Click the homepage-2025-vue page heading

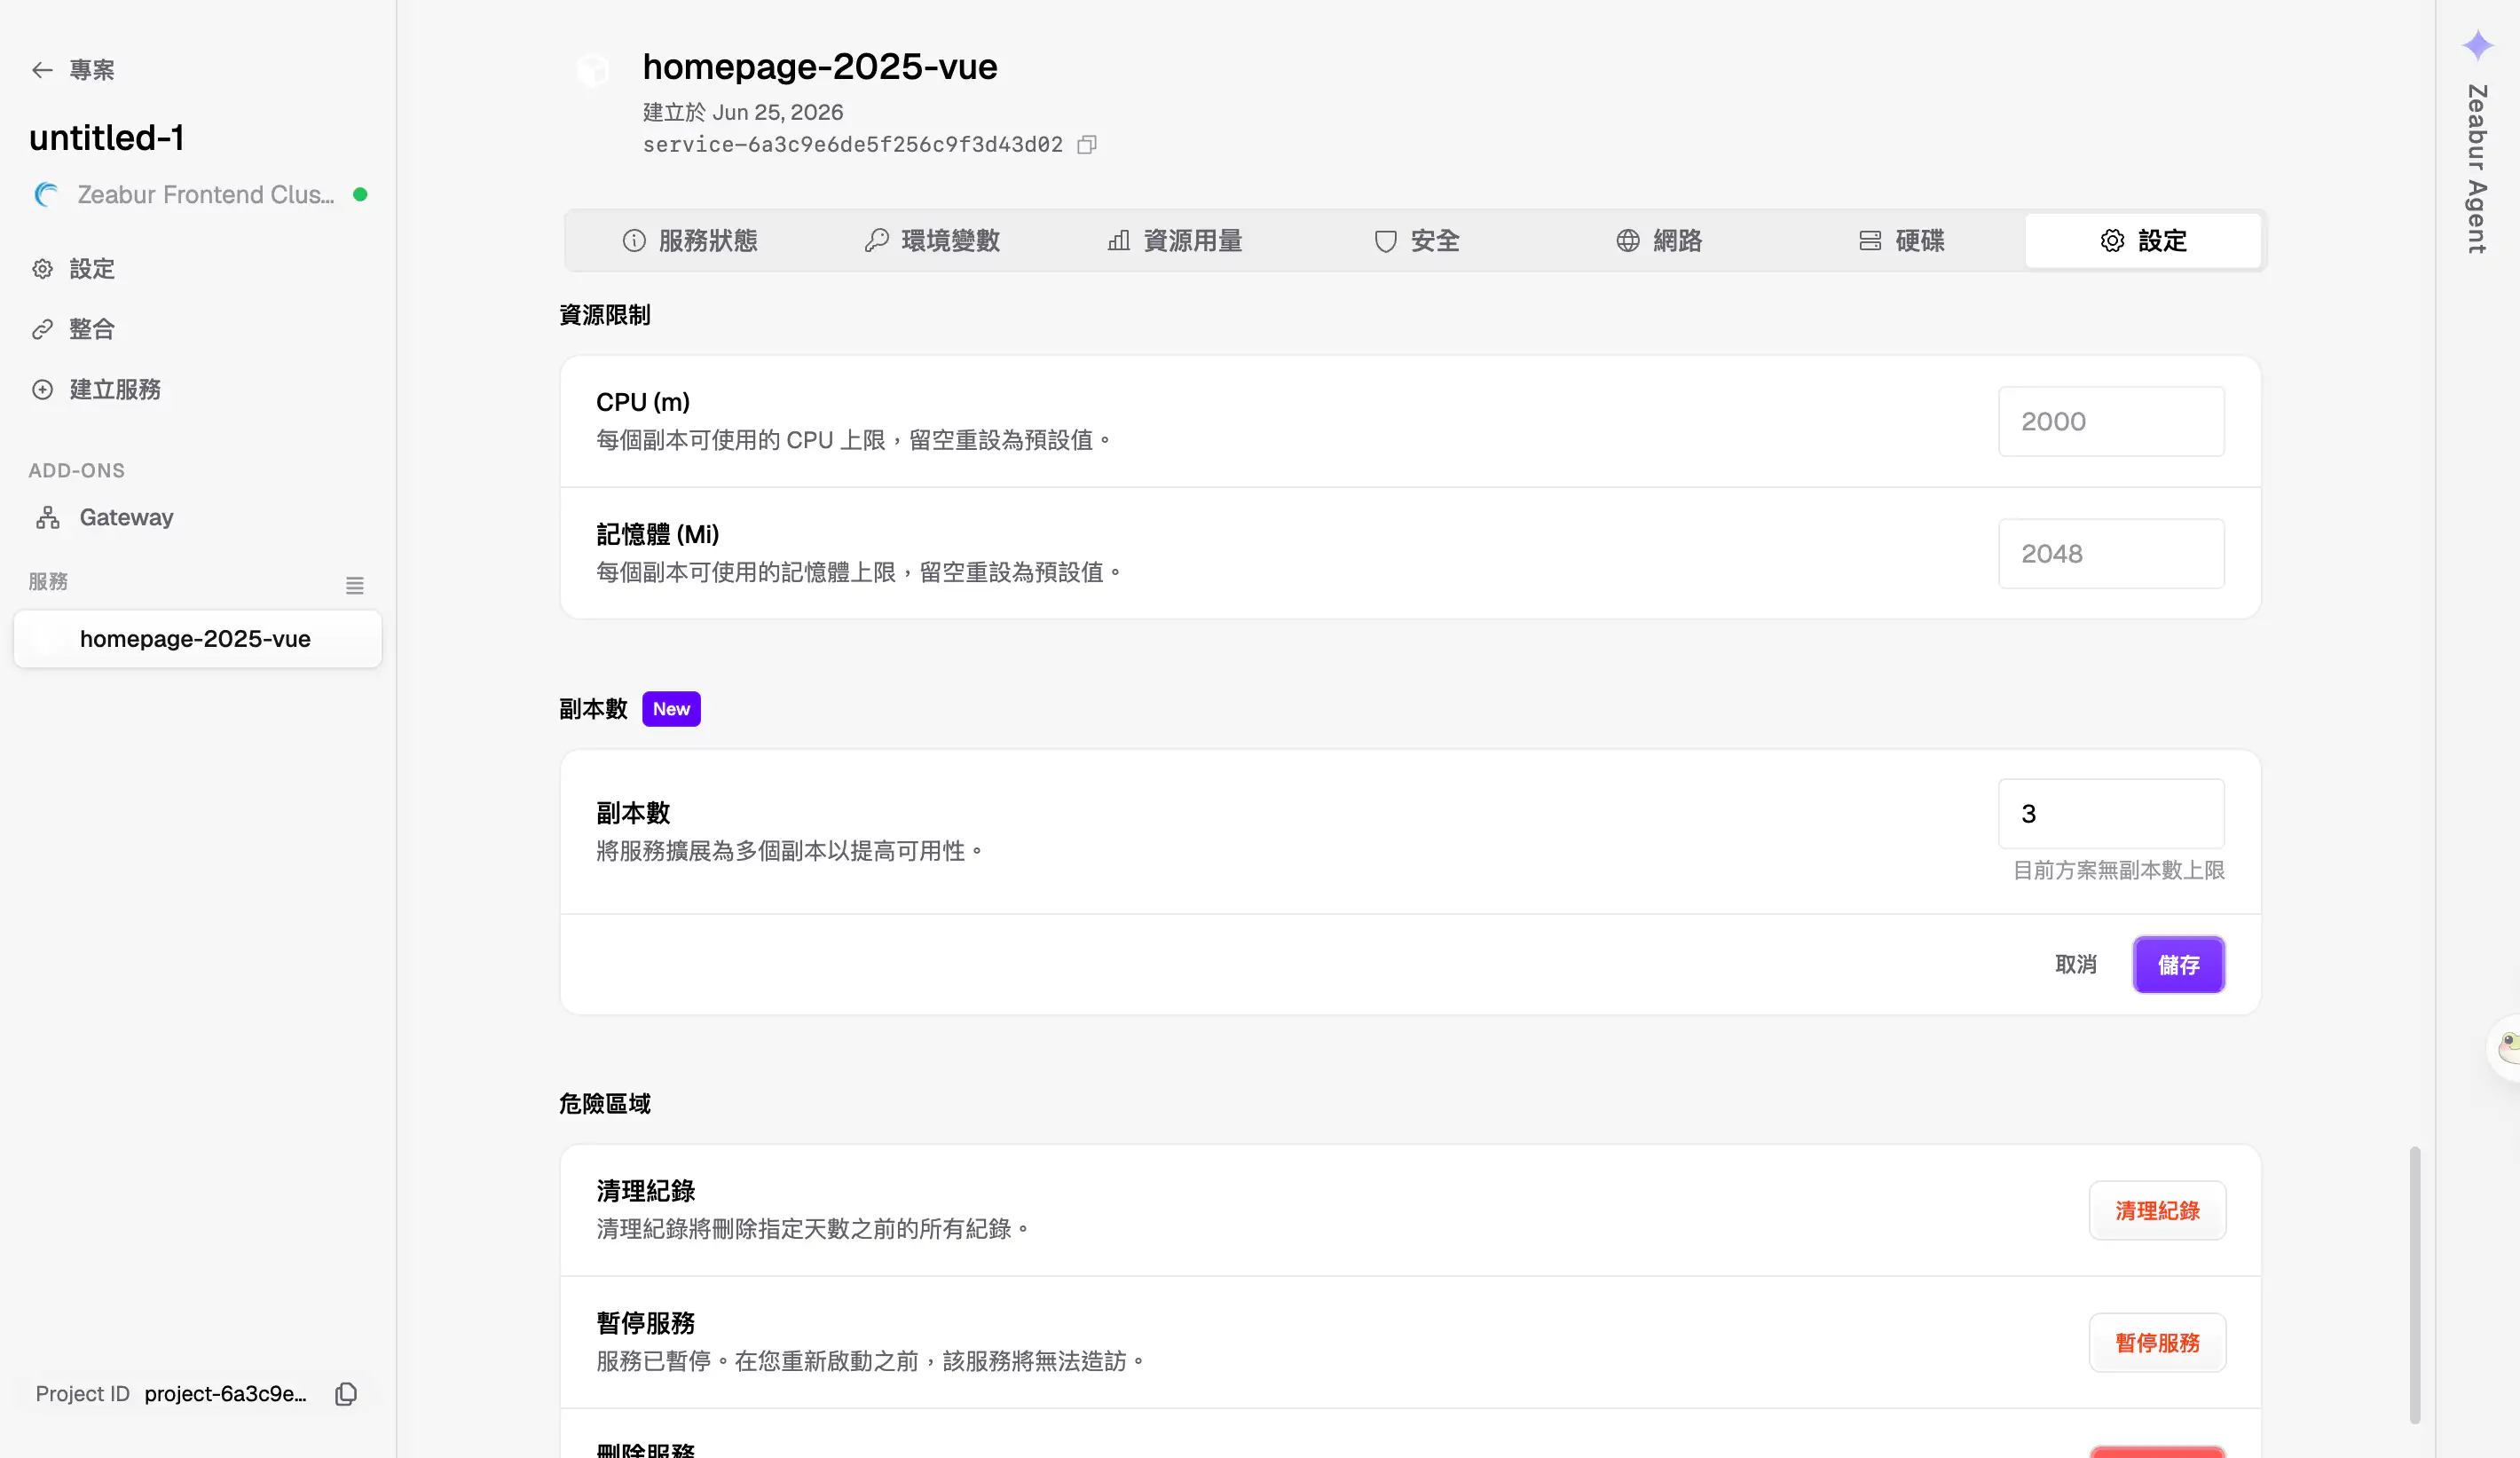click(x=819, y=67)
